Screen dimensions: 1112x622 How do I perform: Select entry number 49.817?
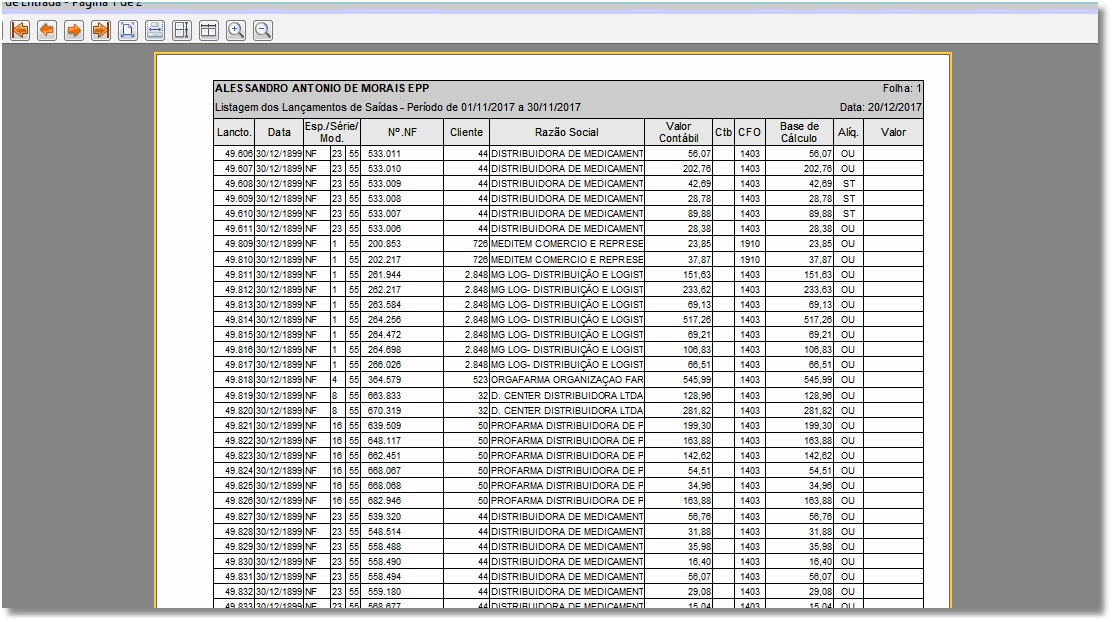(238, 365)
